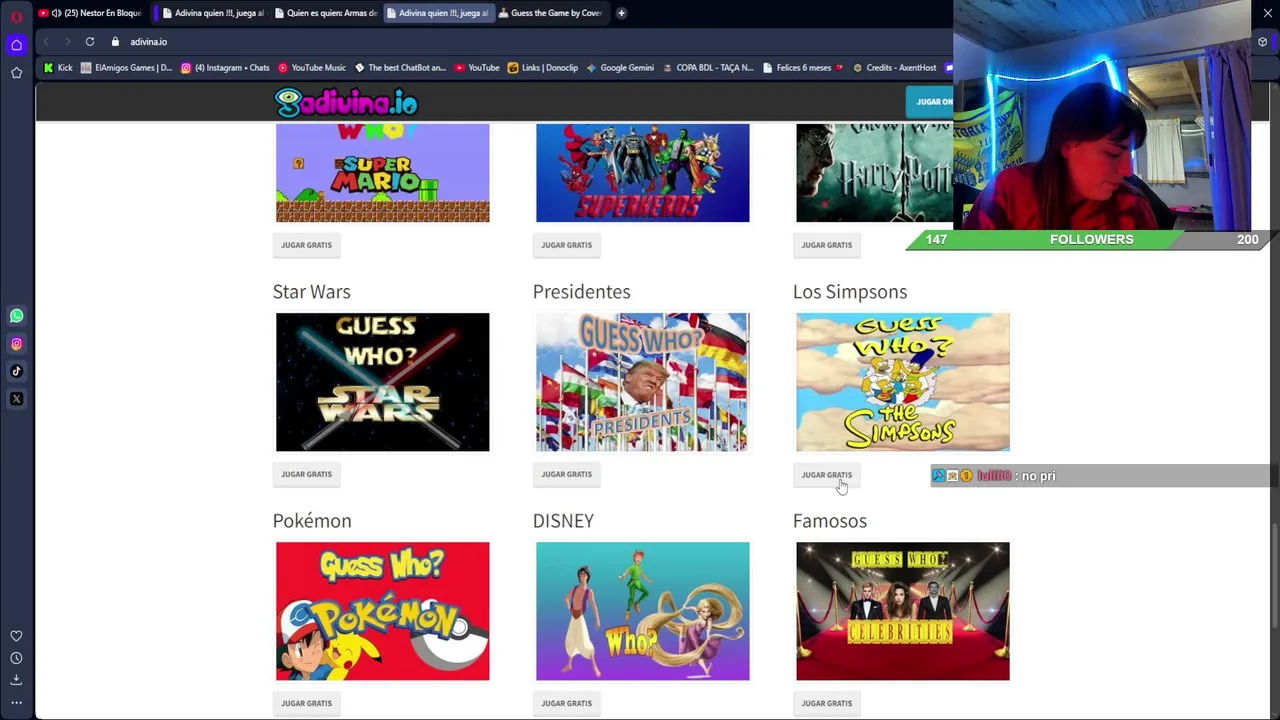This screenshot has height=720, width=1280.
Task: Click JUGAR GRATIS under Super Mario
Action: coord(306,245)
